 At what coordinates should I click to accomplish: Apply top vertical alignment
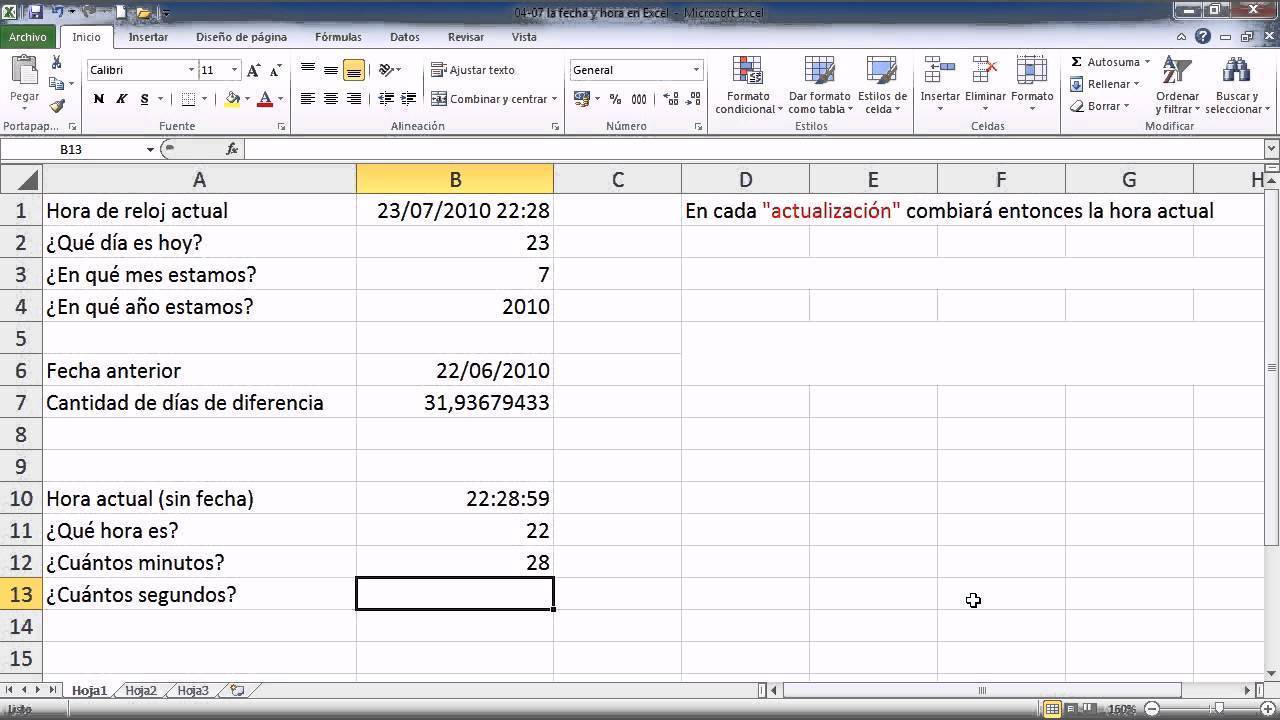point(308,70)
